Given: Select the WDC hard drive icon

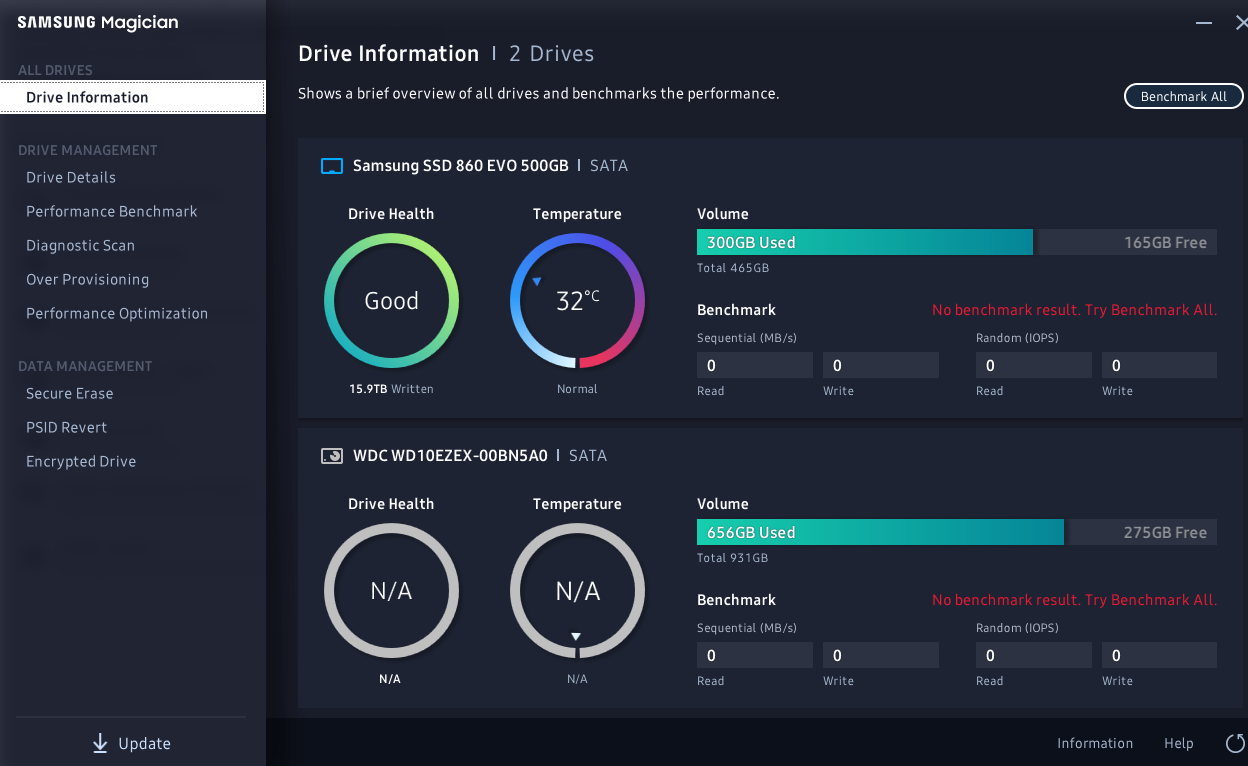Looking at the screenshot, I should pyautogui.click(x=331, y=455).
